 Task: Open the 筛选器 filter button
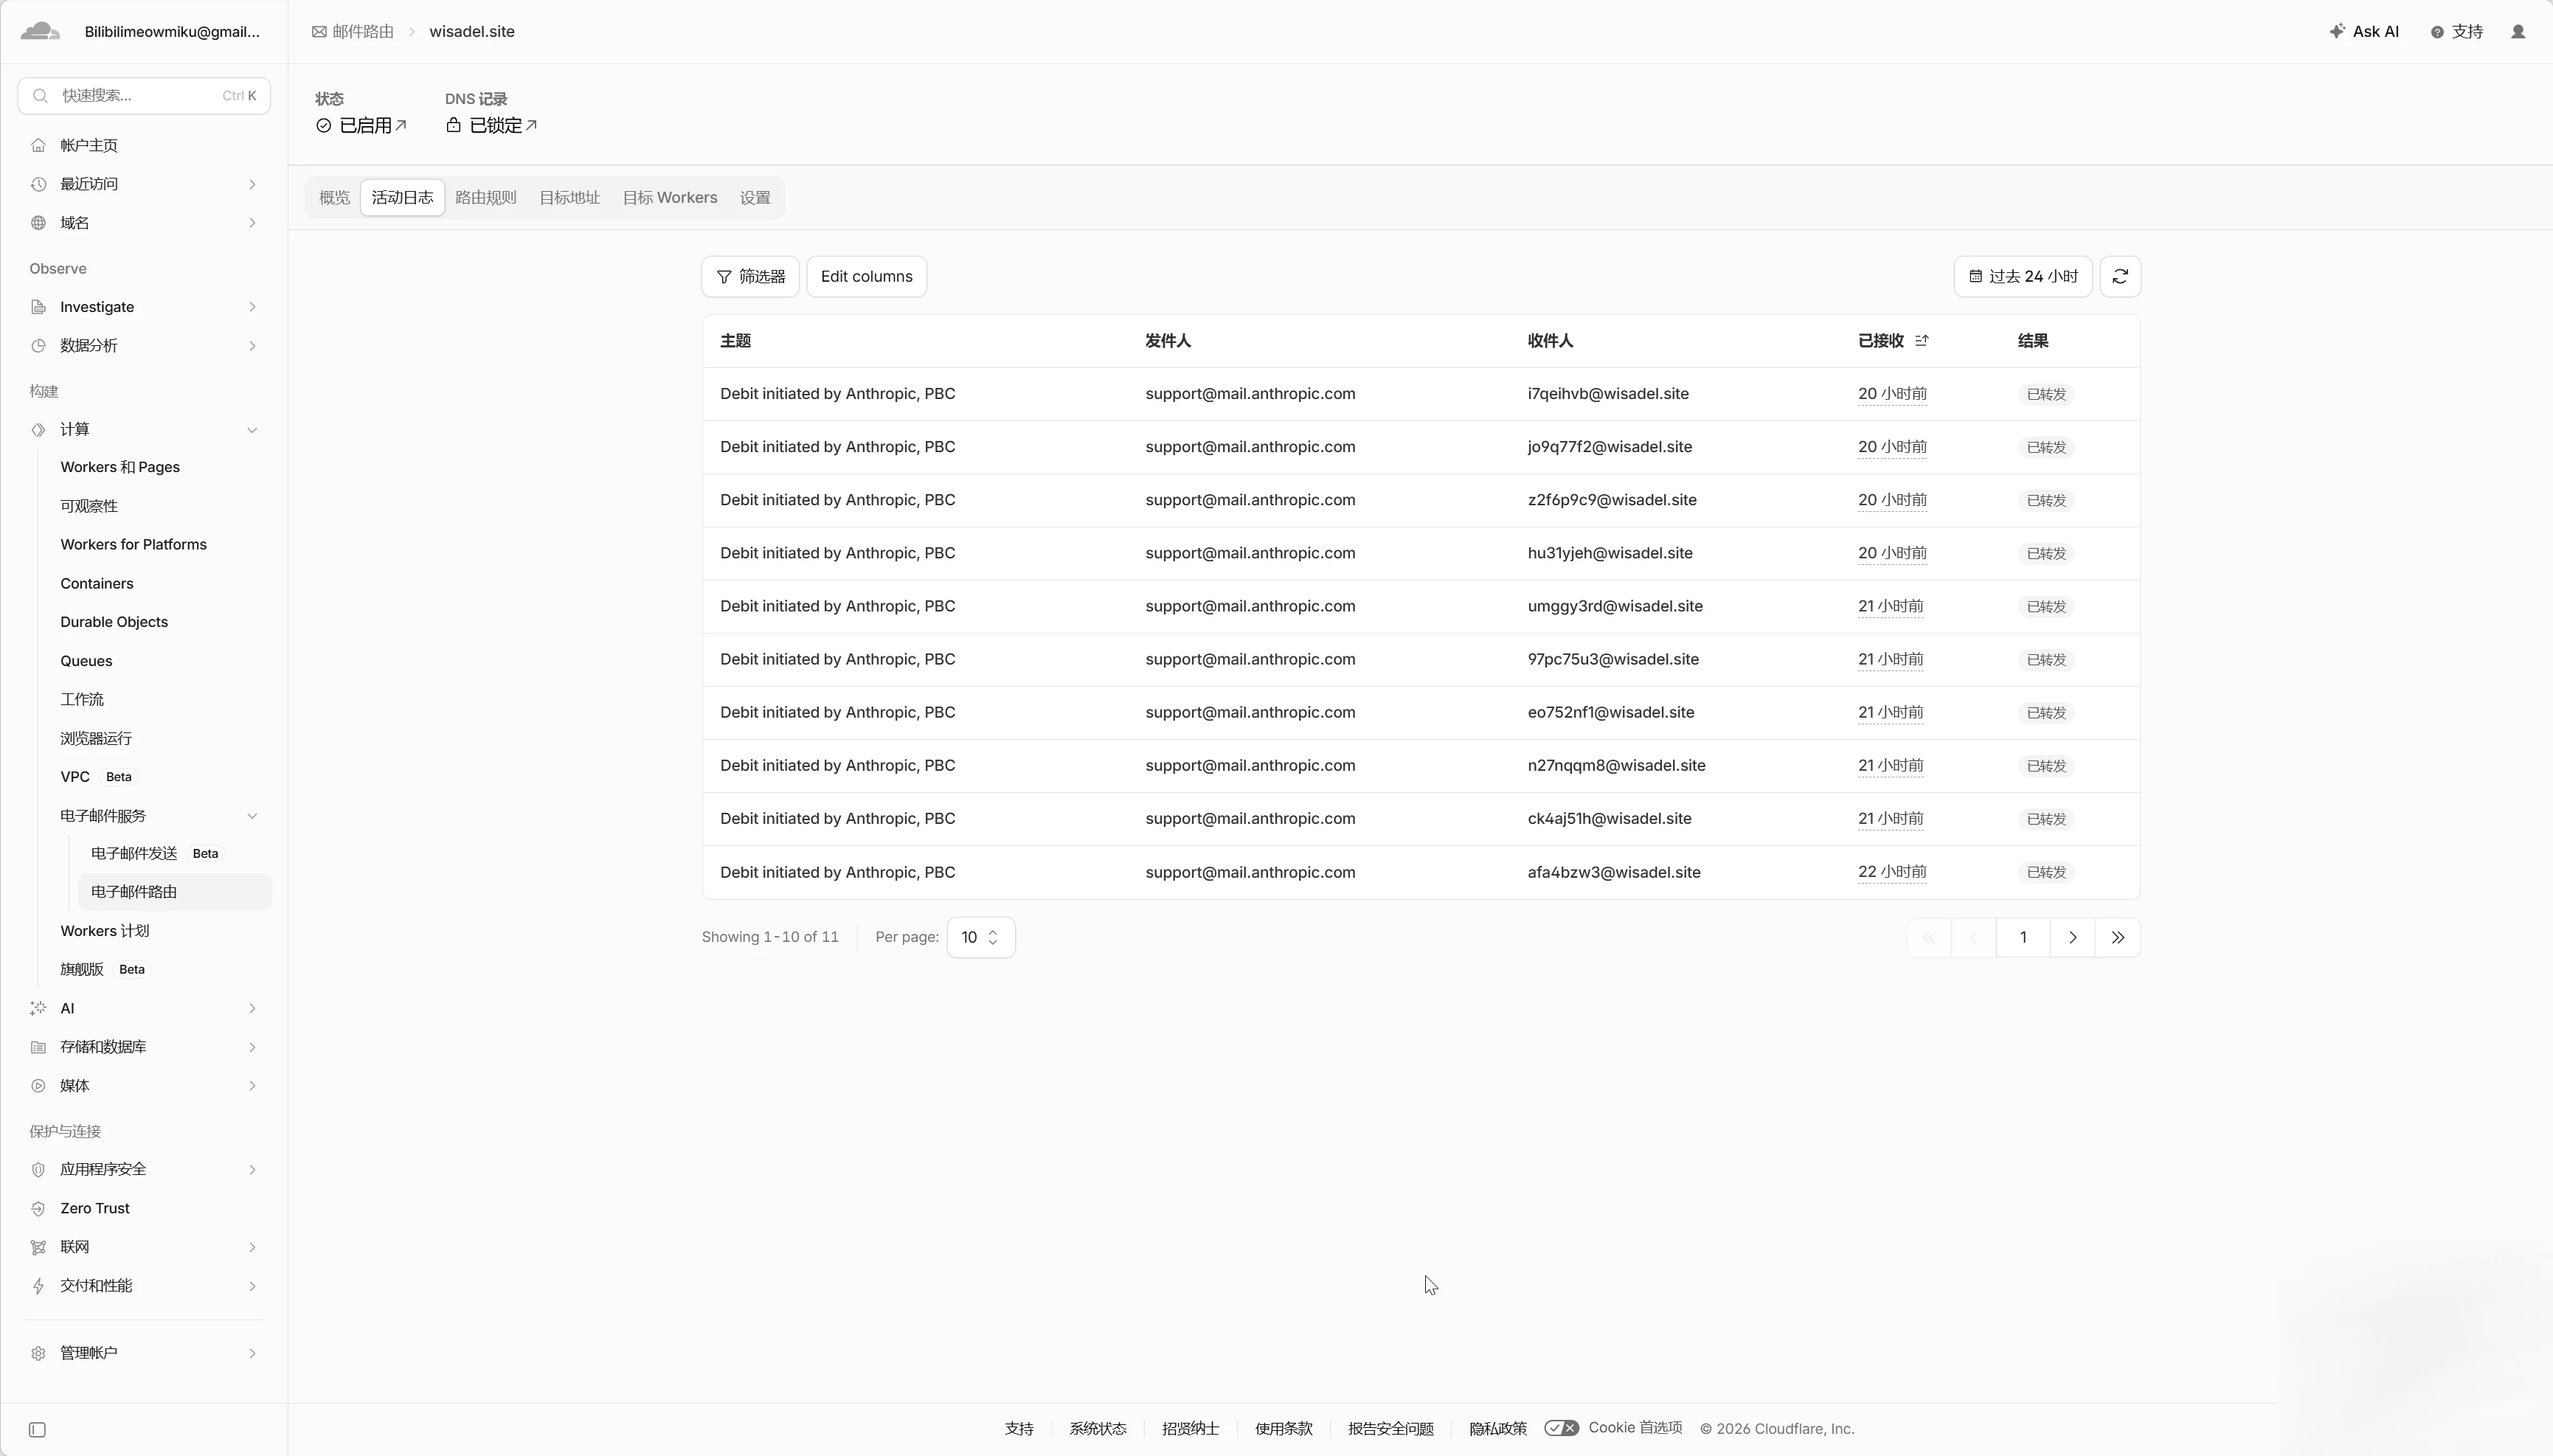(x=750, y=277)
